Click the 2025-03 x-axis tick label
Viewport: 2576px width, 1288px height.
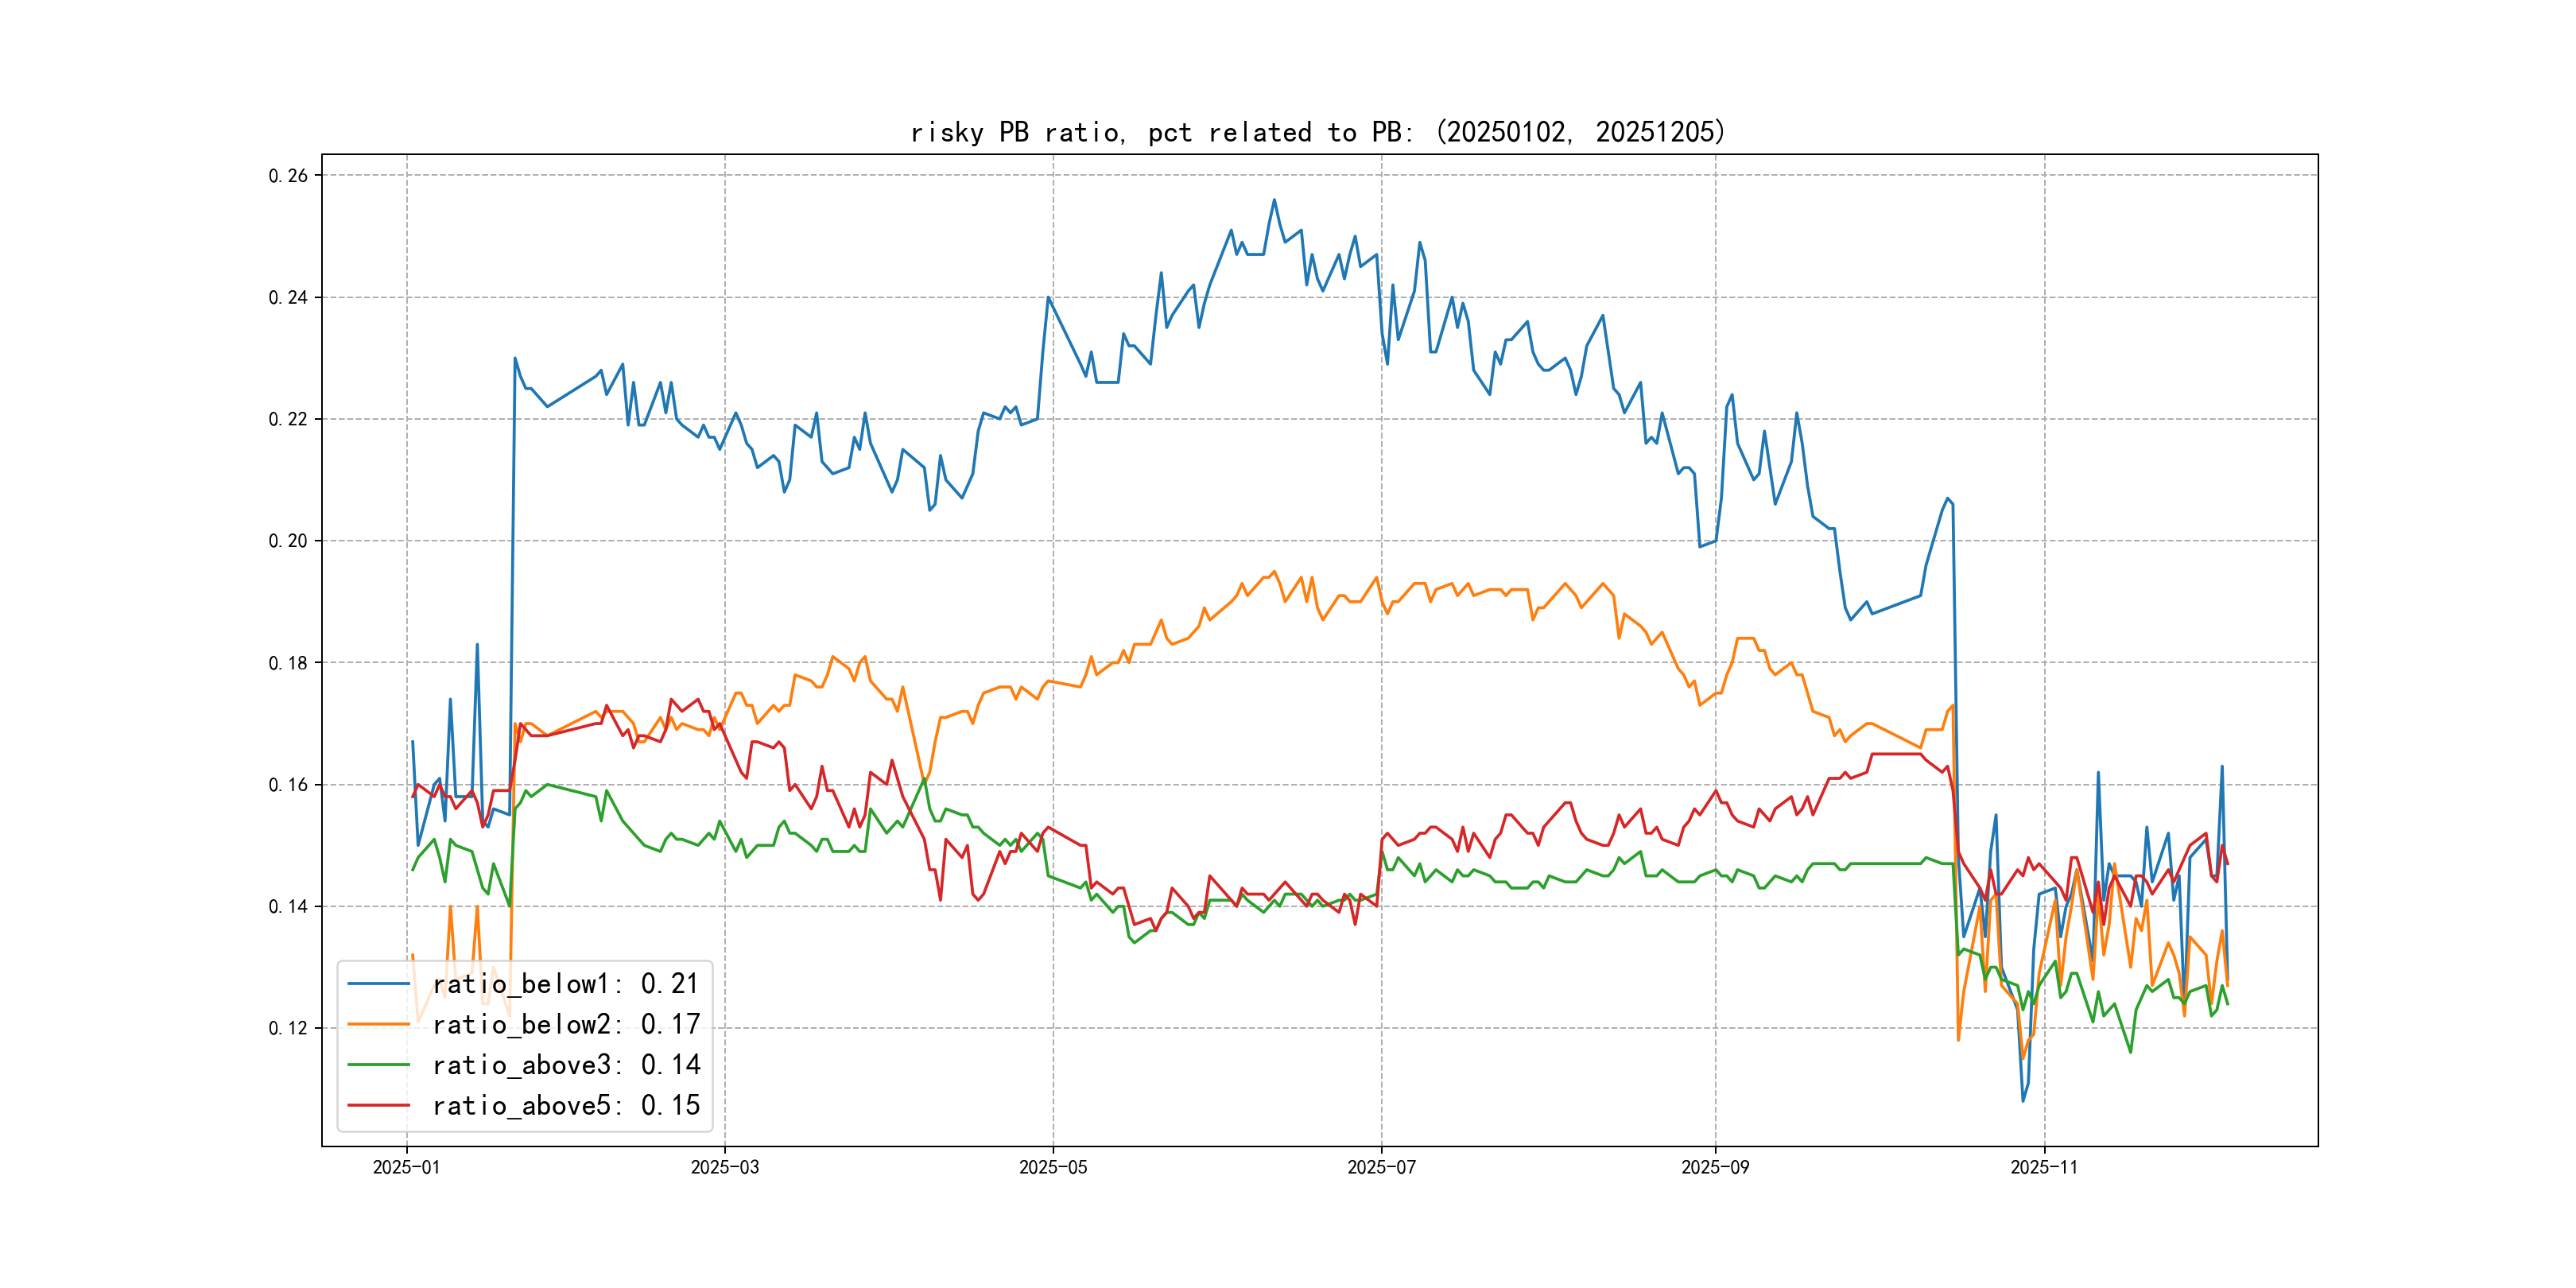[724, 1167]
